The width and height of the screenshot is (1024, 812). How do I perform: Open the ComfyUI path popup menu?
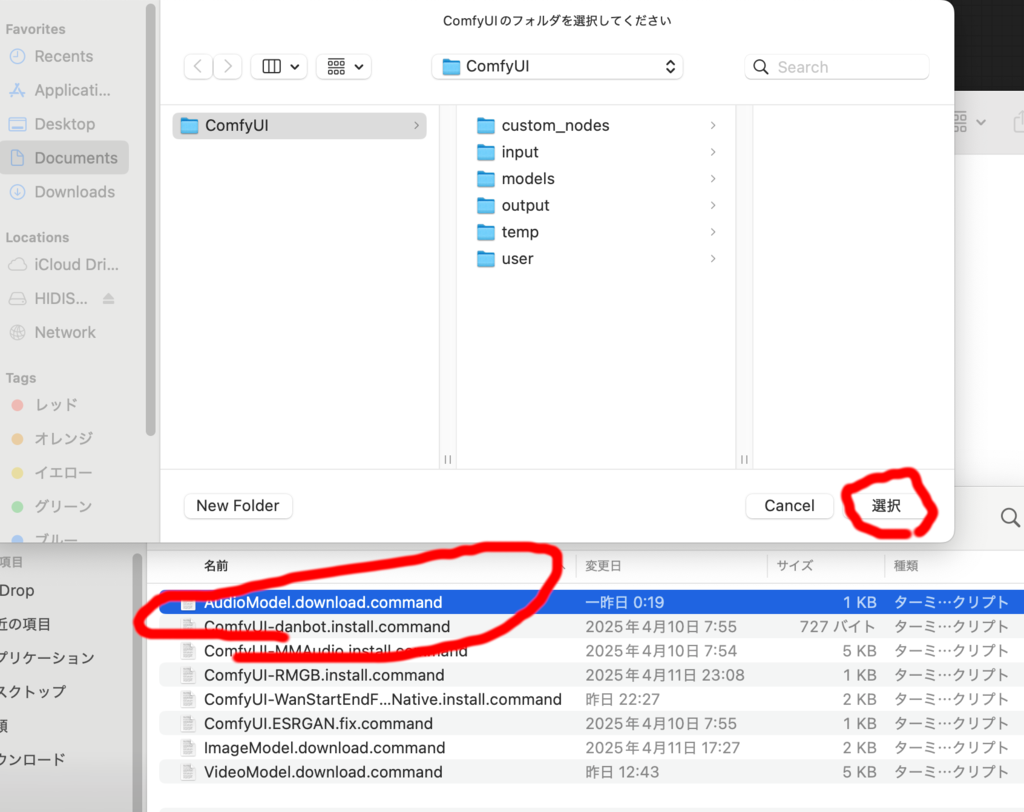(x=557, y=67)
